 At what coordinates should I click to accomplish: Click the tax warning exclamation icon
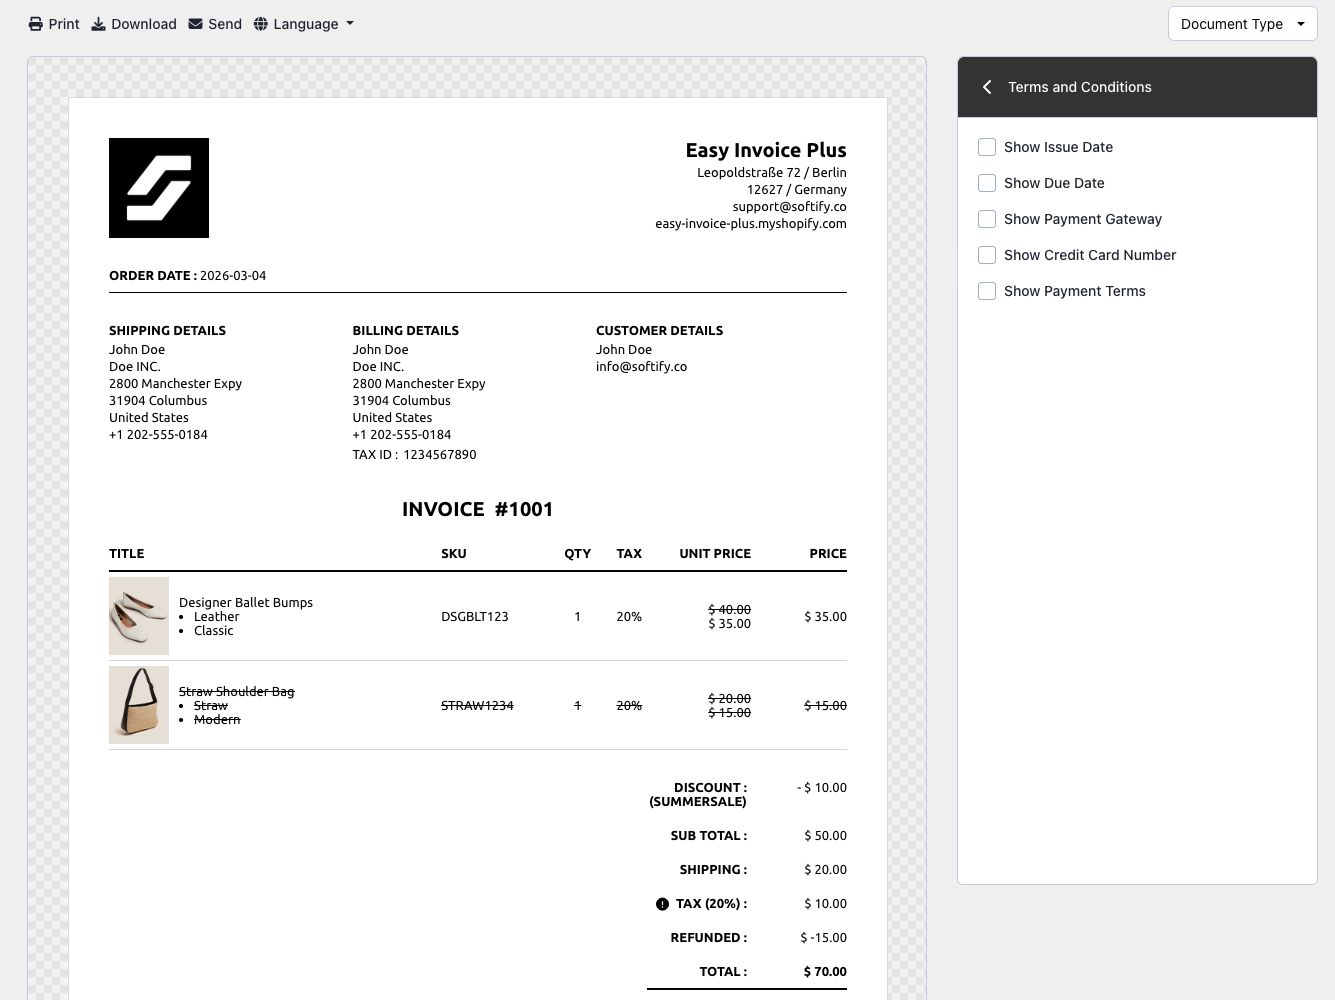662,904
